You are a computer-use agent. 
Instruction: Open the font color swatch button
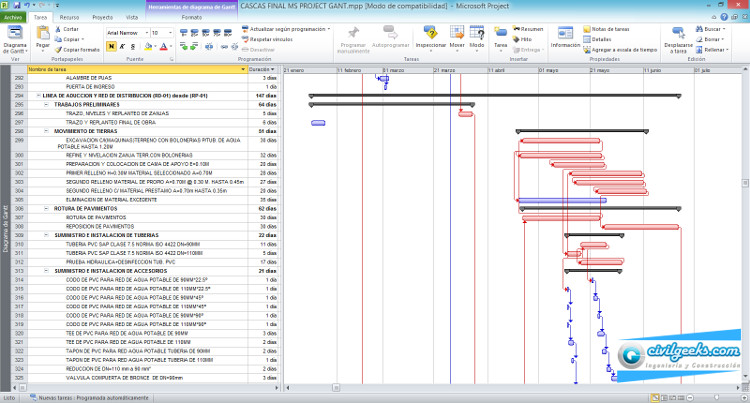click(x=163, y=46)
